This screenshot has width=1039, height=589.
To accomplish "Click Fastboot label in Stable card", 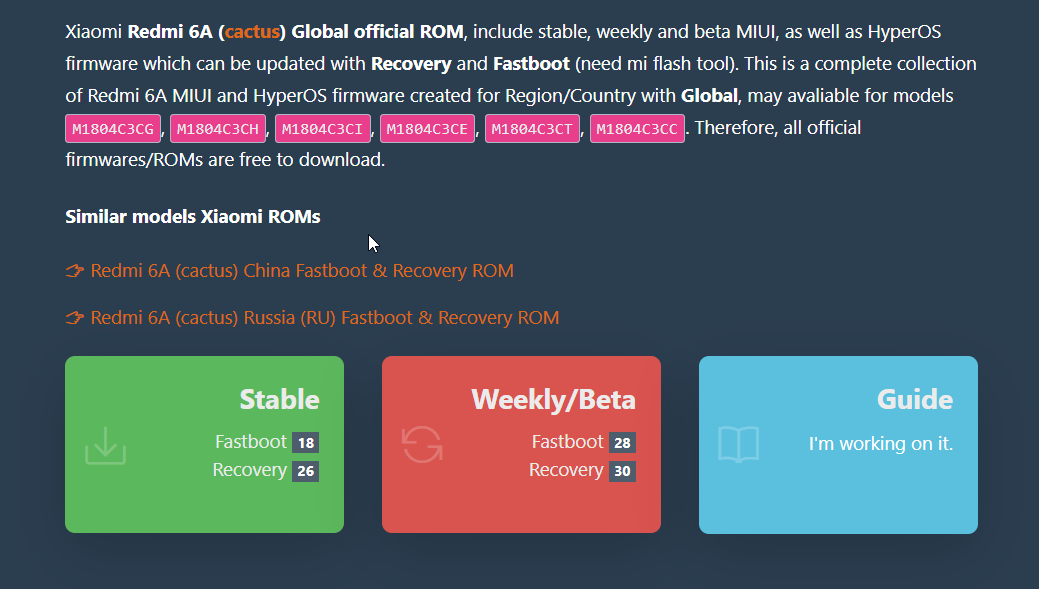I will 251,442.
